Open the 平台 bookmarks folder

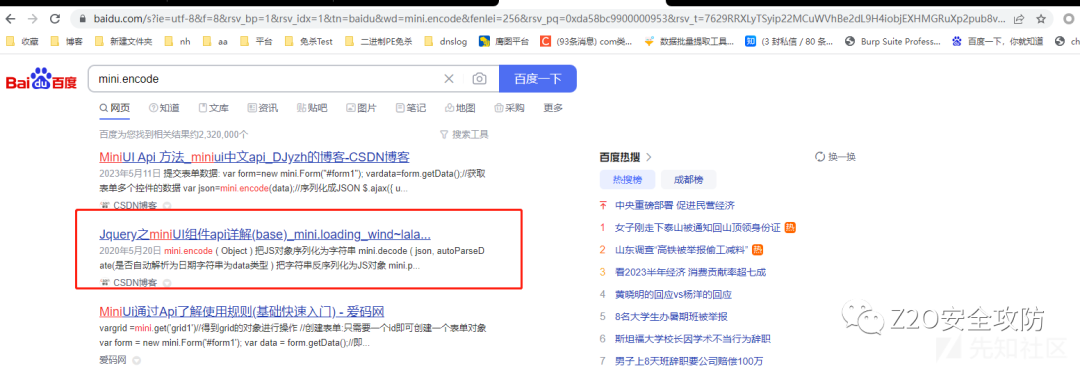[257, 41]
